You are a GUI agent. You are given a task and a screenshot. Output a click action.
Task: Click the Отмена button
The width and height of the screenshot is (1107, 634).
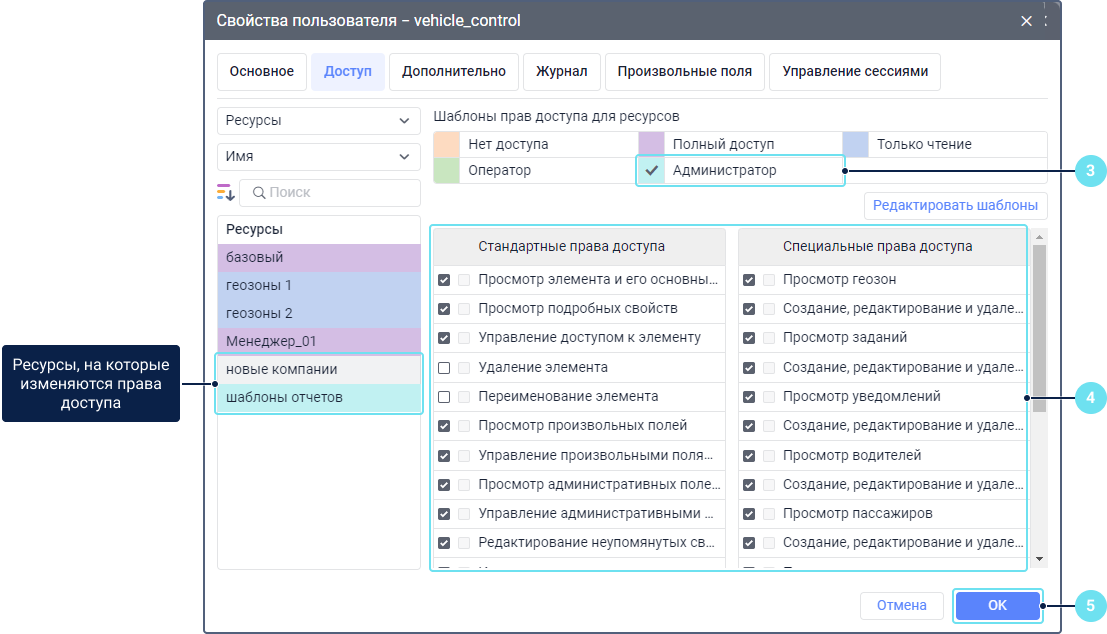click(x=901, y=606)
